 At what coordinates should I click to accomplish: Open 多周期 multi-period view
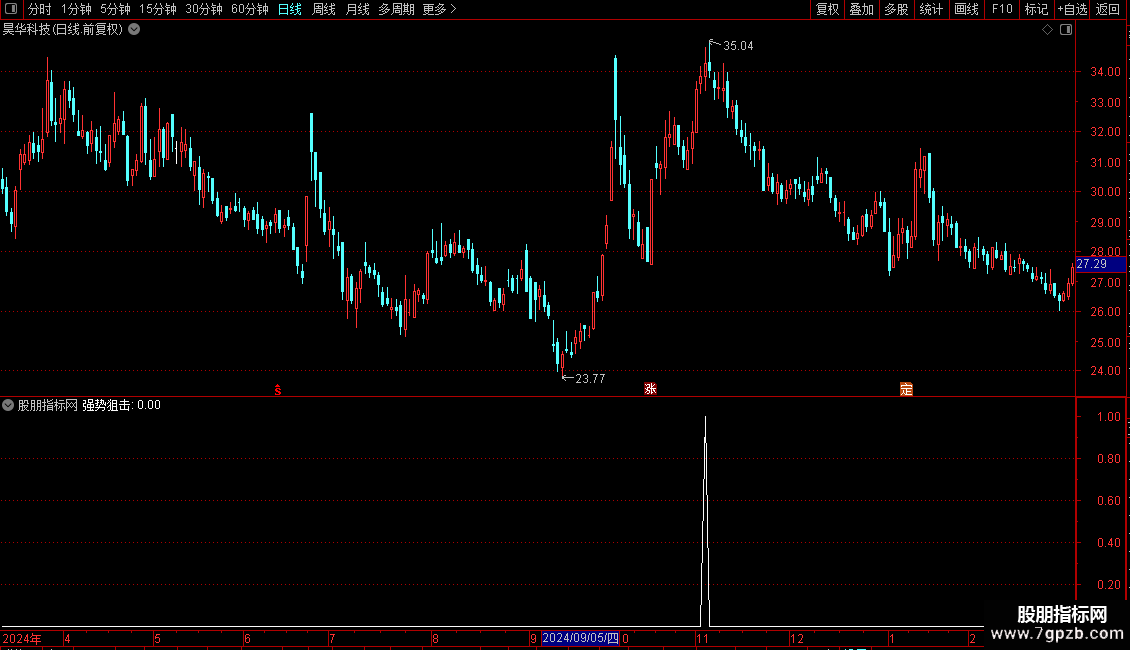coord(396,9)
